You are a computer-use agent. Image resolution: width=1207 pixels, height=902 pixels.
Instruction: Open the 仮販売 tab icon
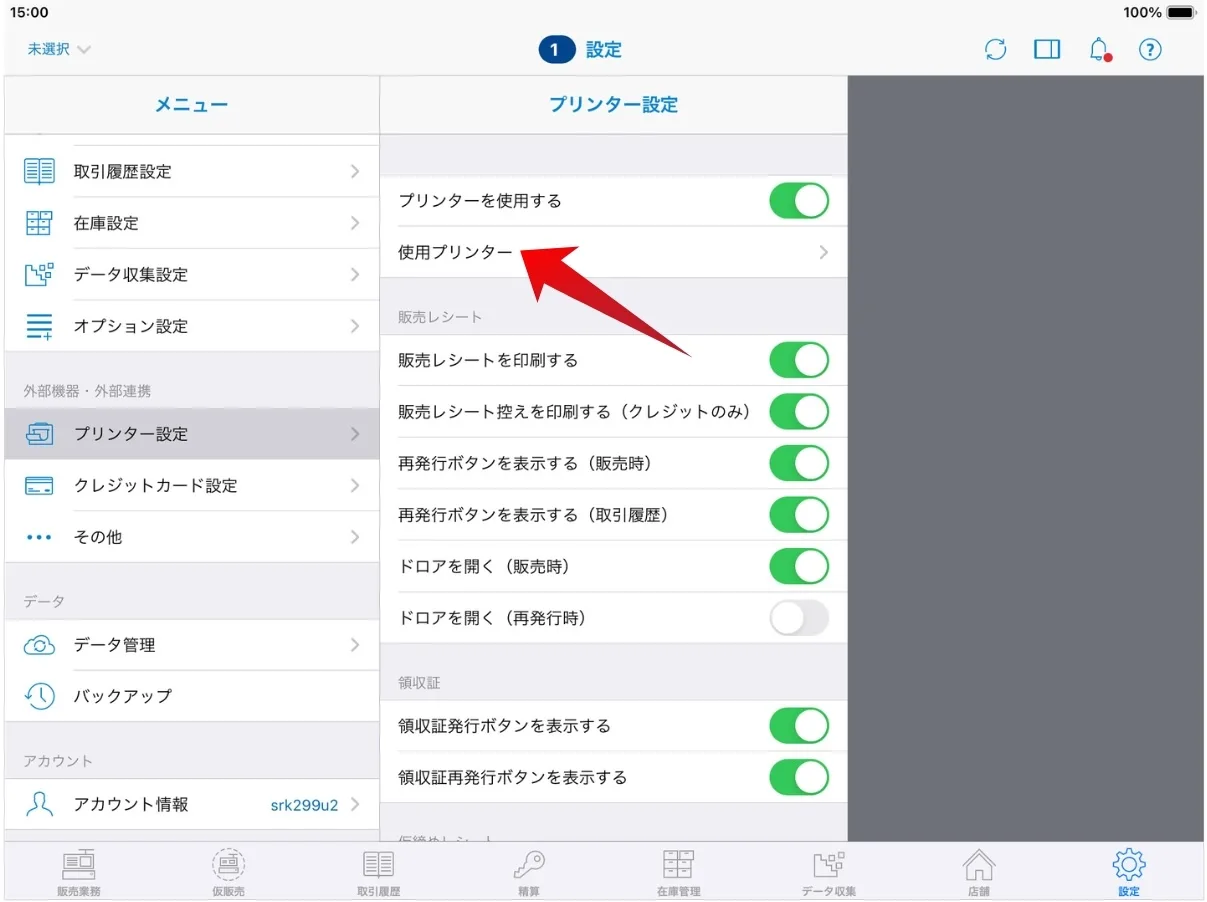click(x=228, y=866)
